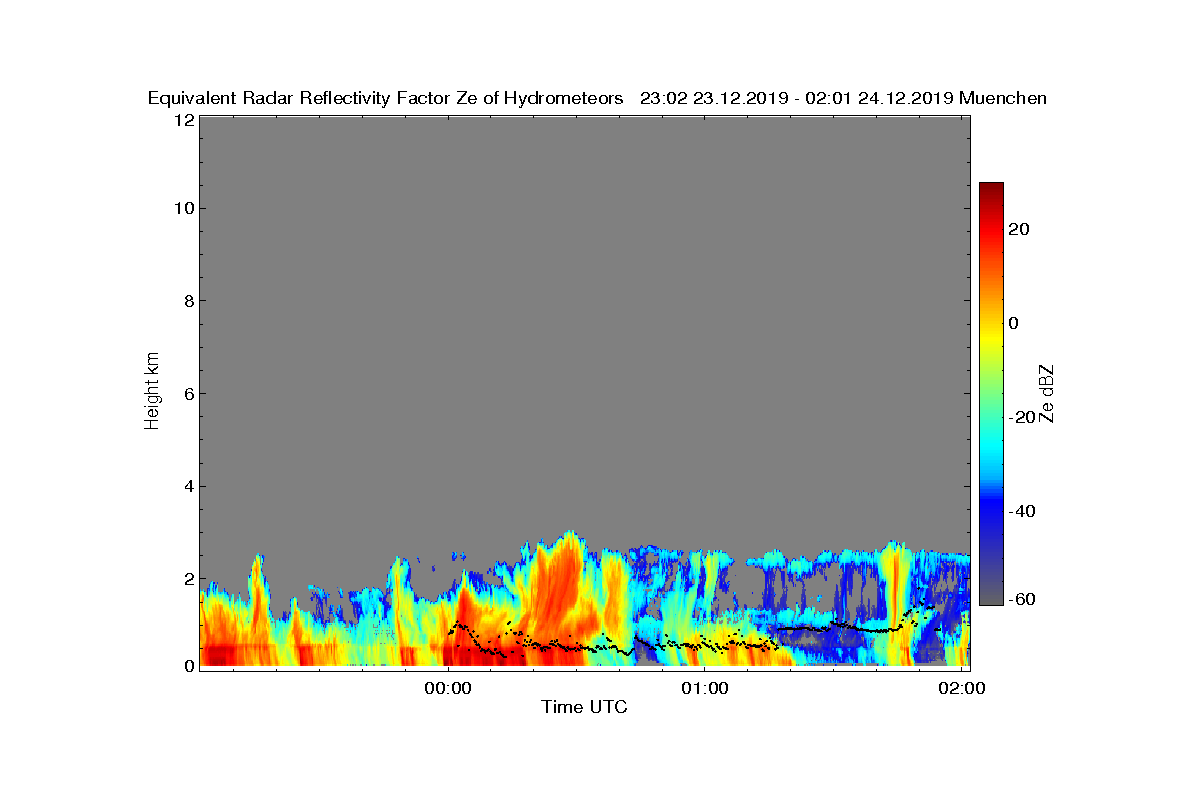Click the plot title text about Ze of Hydrometeors
Screen dimensions: 1200x800
[597, 98]
